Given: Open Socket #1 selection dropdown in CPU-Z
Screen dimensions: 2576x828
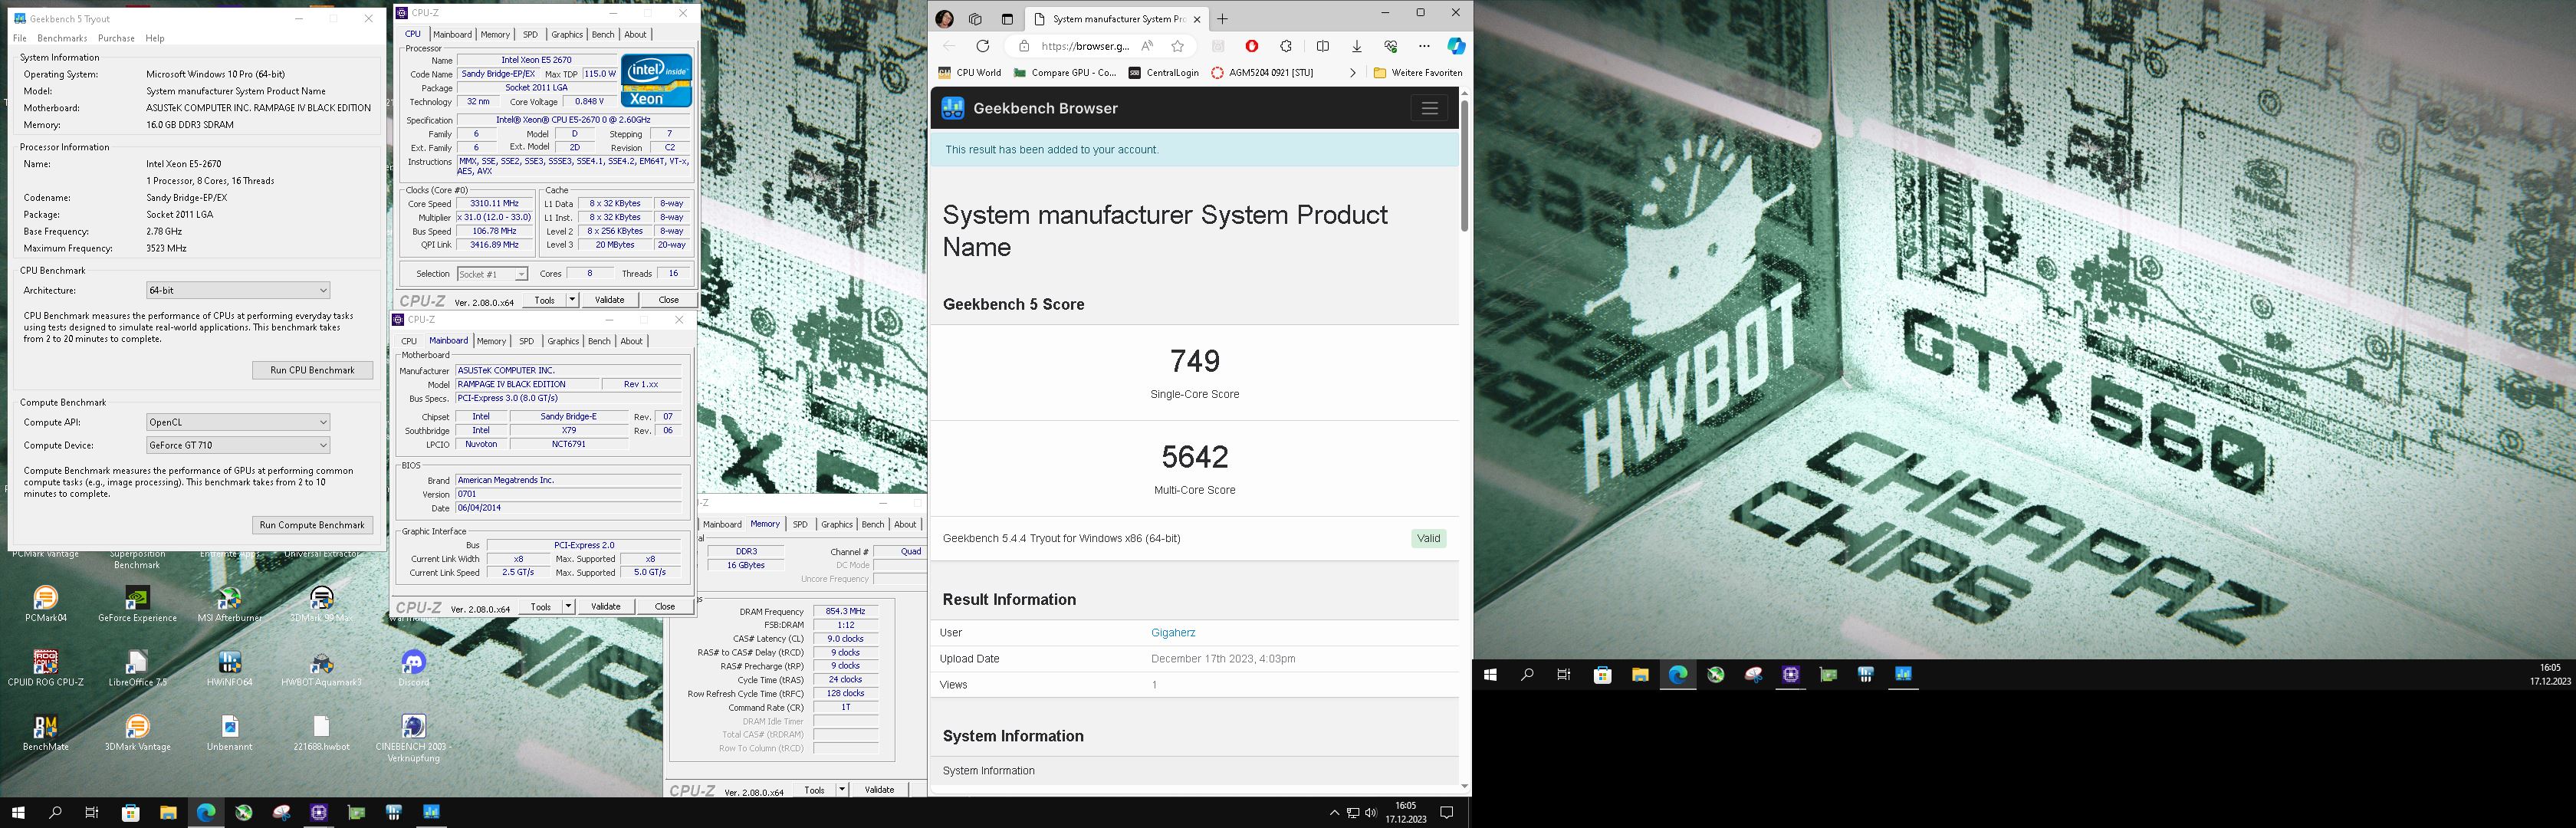Looking at the screenshot, I should pos(492,274).
